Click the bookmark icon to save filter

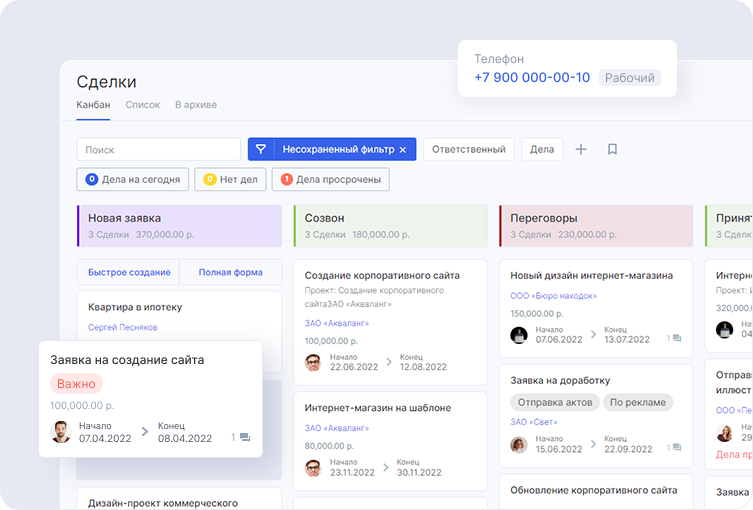pos(613,149)
